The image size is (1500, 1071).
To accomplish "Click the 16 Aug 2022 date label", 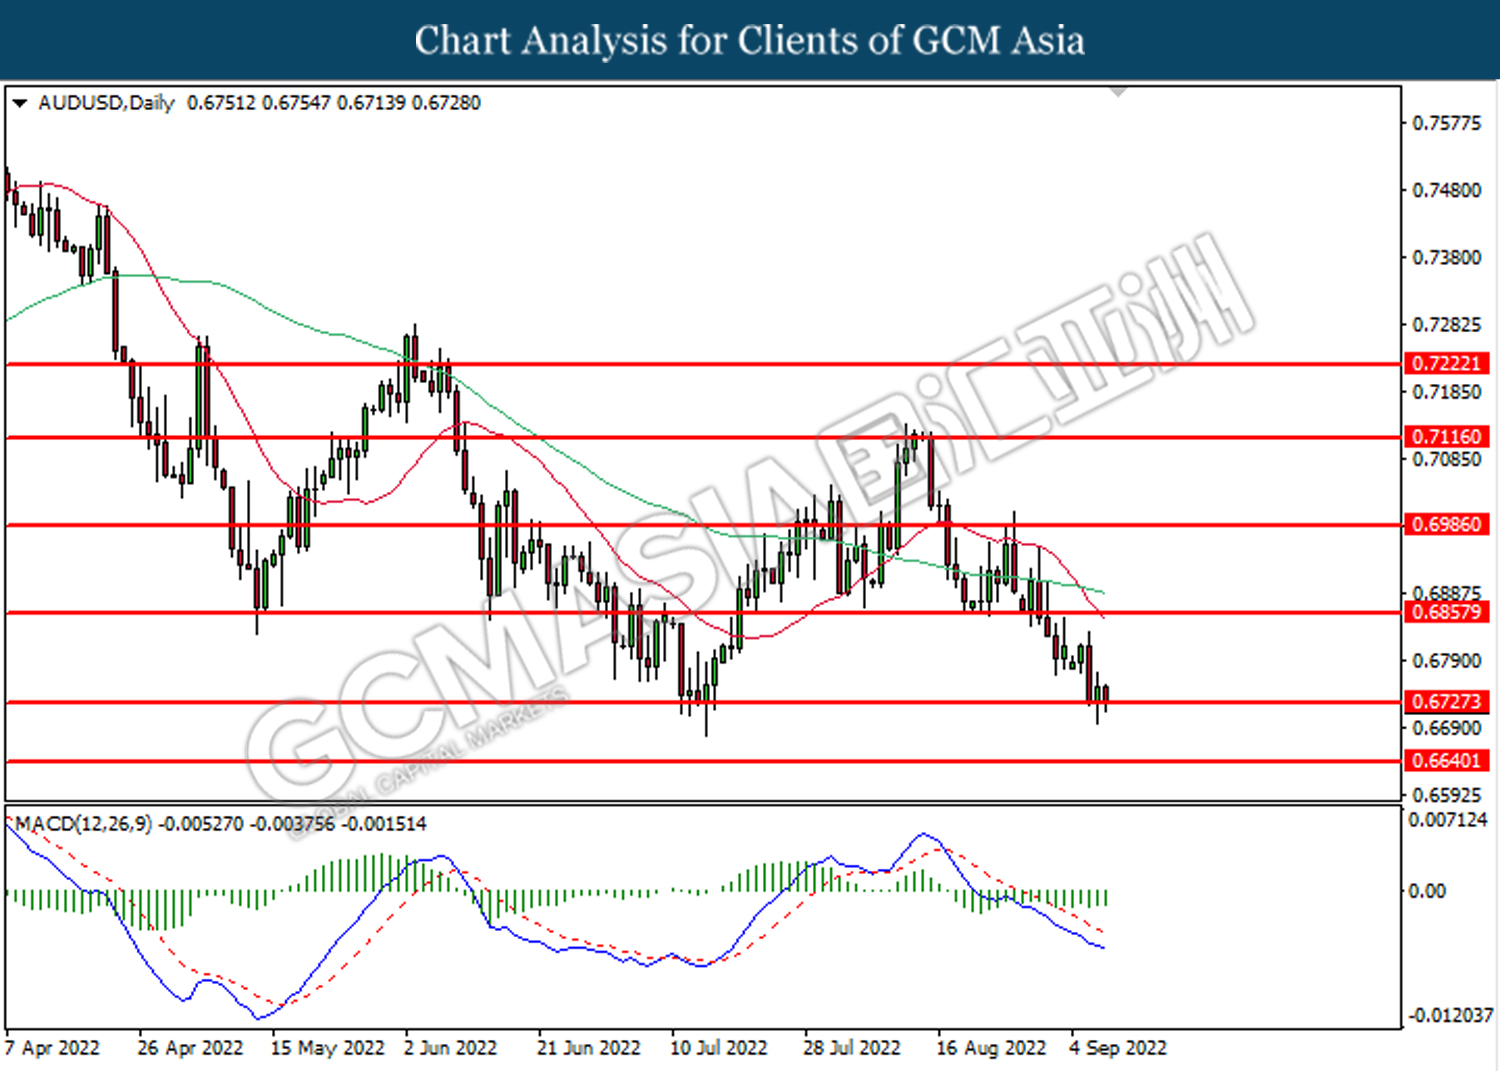I will (990, 1048).
